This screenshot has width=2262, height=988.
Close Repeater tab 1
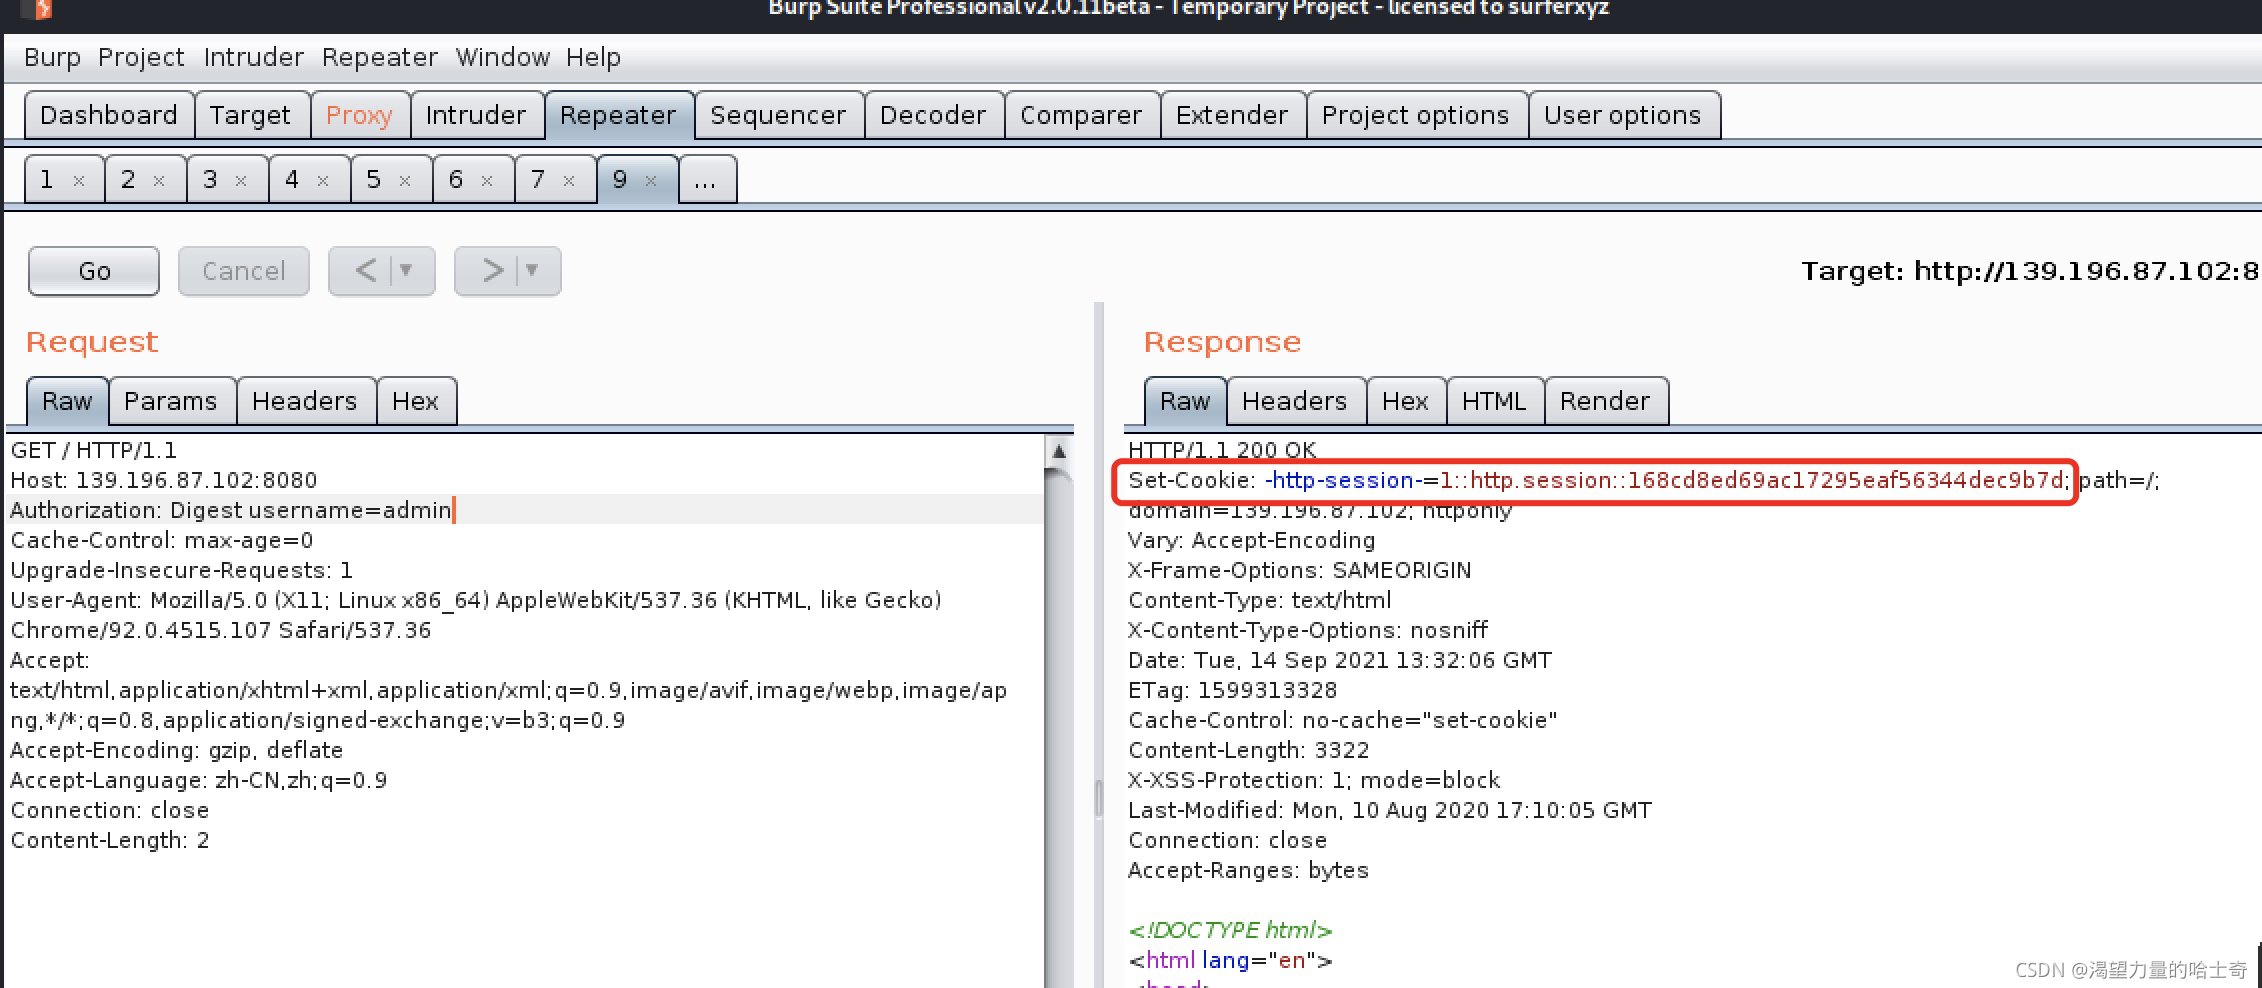pos(79,181)
